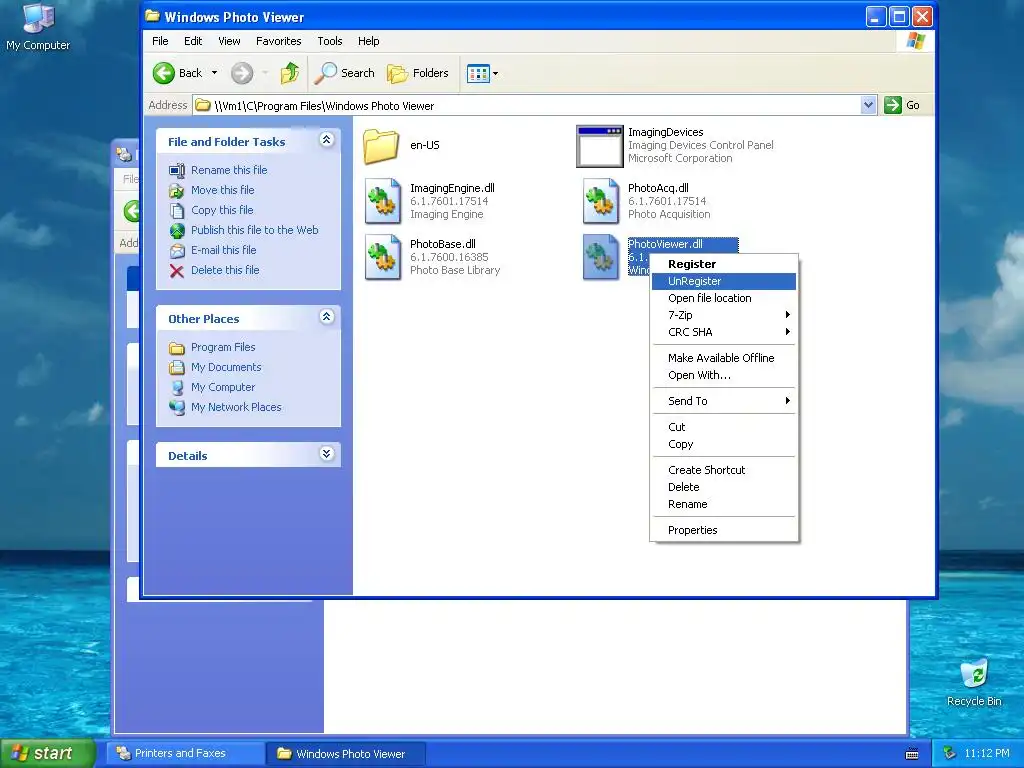Open the Views dropdown arrow

(496, 73)
